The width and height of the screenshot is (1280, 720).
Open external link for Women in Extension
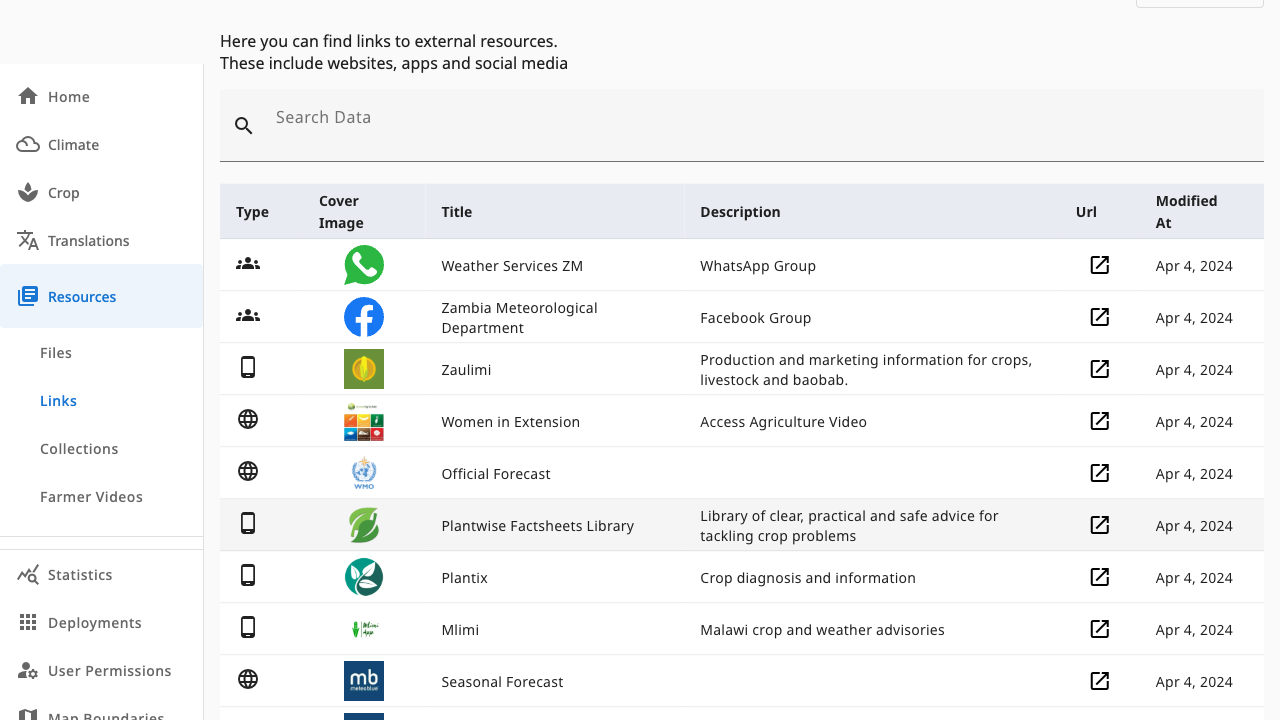point(1099,421)
